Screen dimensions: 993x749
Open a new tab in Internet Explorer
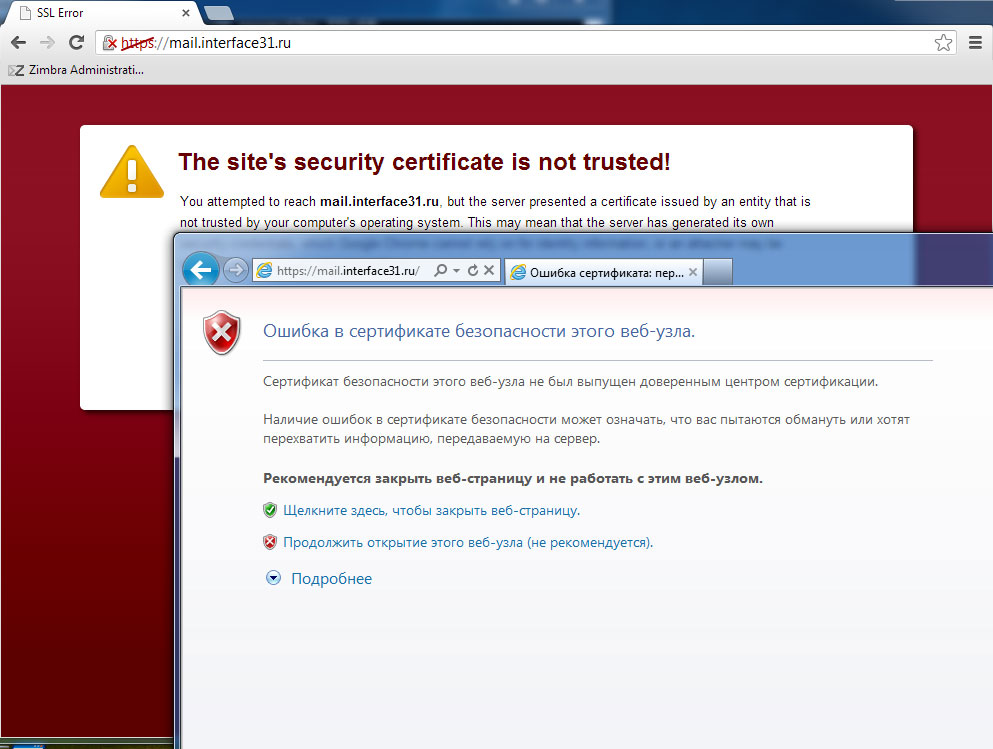[x=718, y=272]
